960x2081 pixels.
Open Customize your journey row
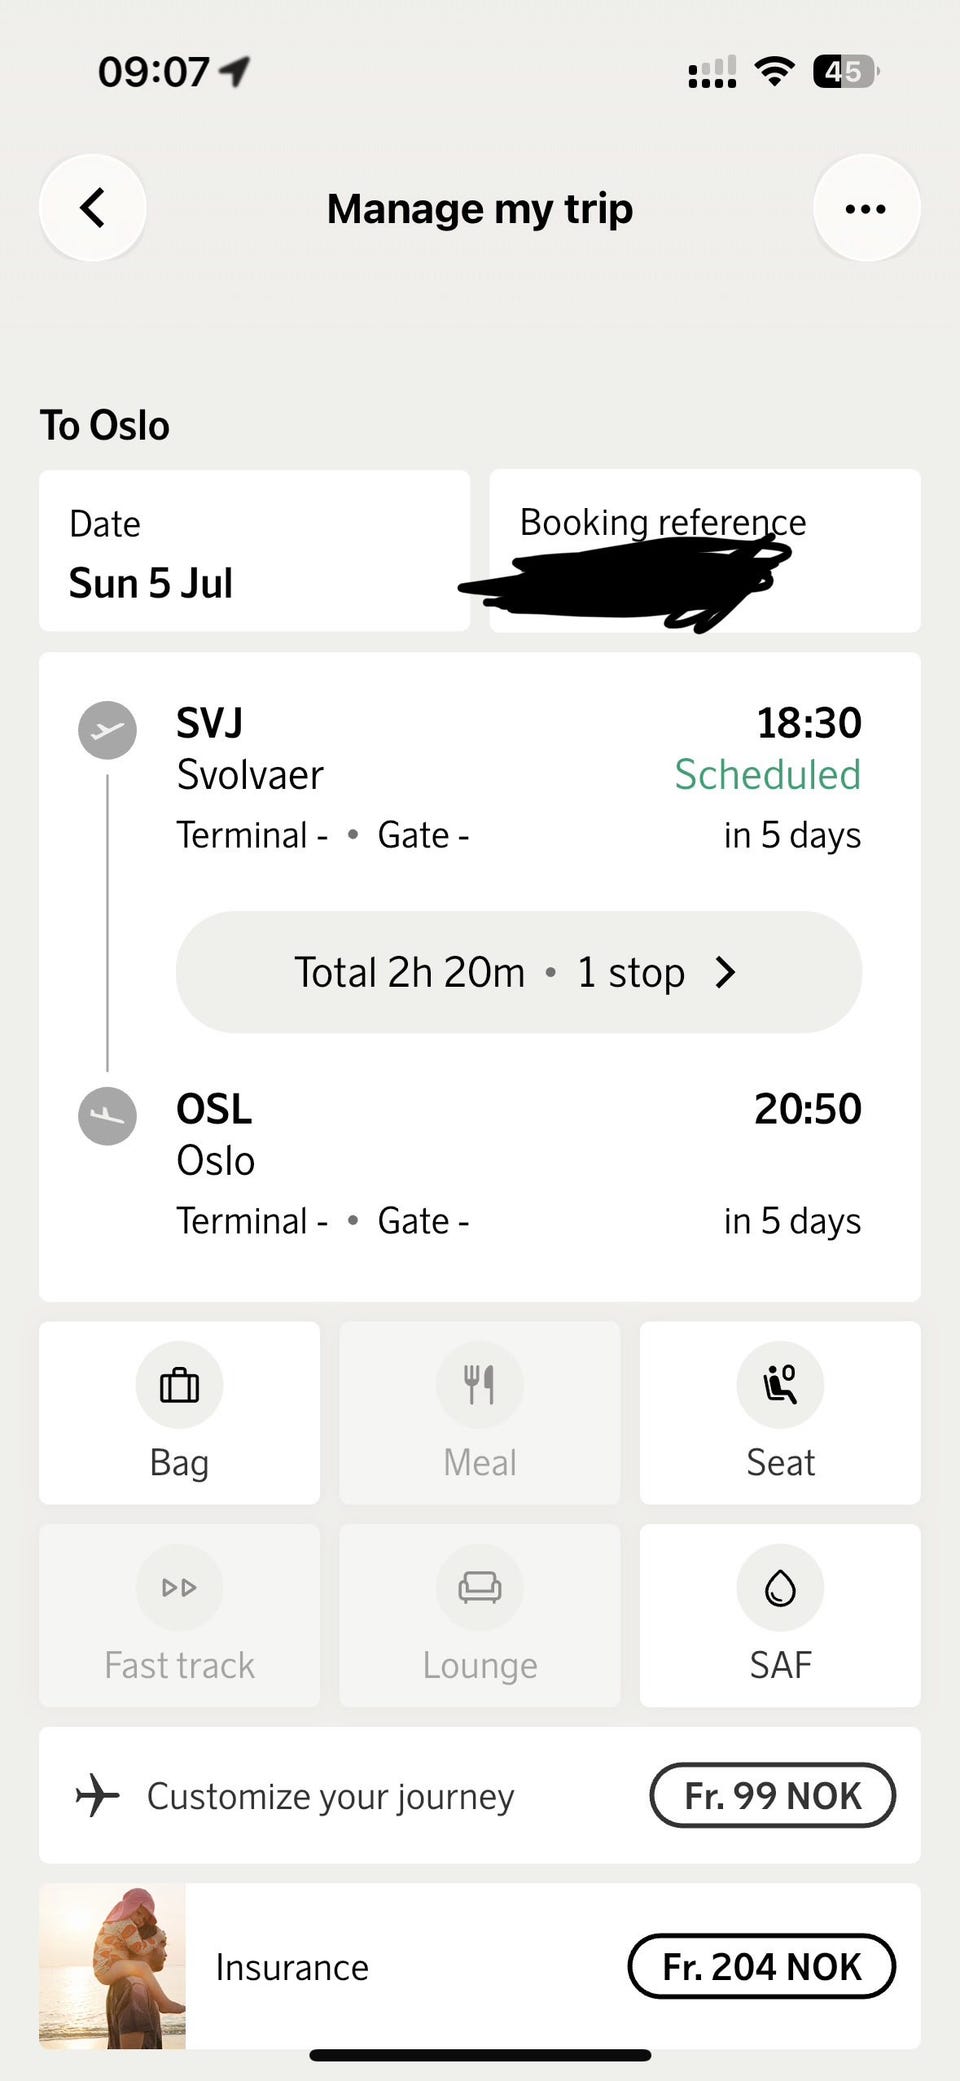[x=480, y=1796]
